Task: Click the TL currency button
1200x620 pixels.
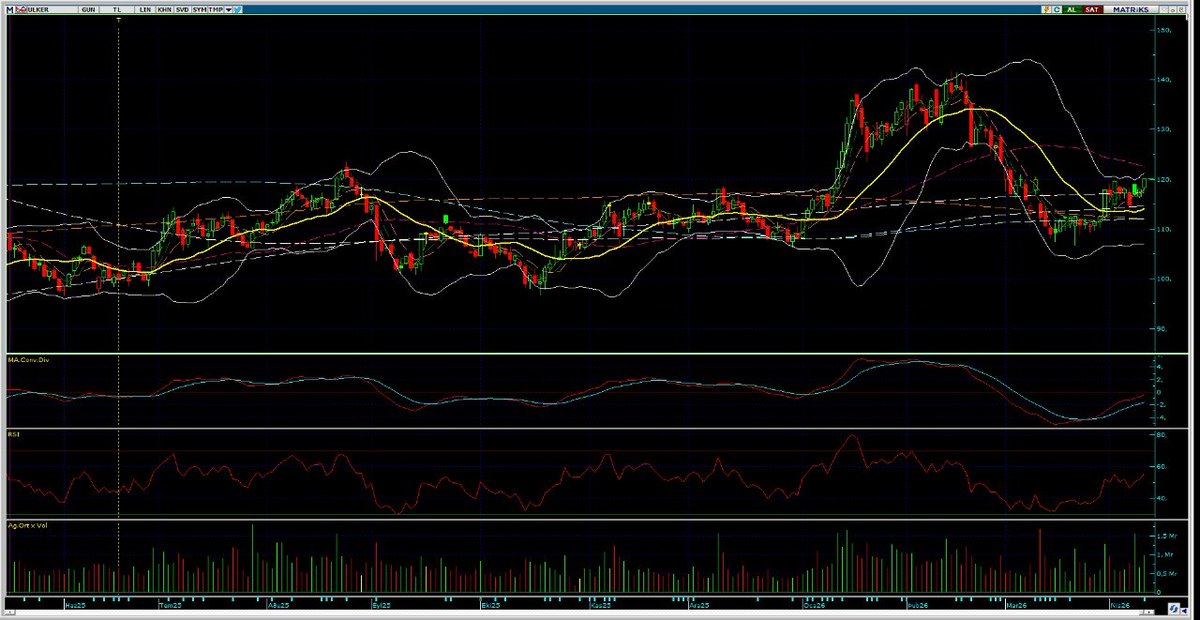Action: (117, 10)
